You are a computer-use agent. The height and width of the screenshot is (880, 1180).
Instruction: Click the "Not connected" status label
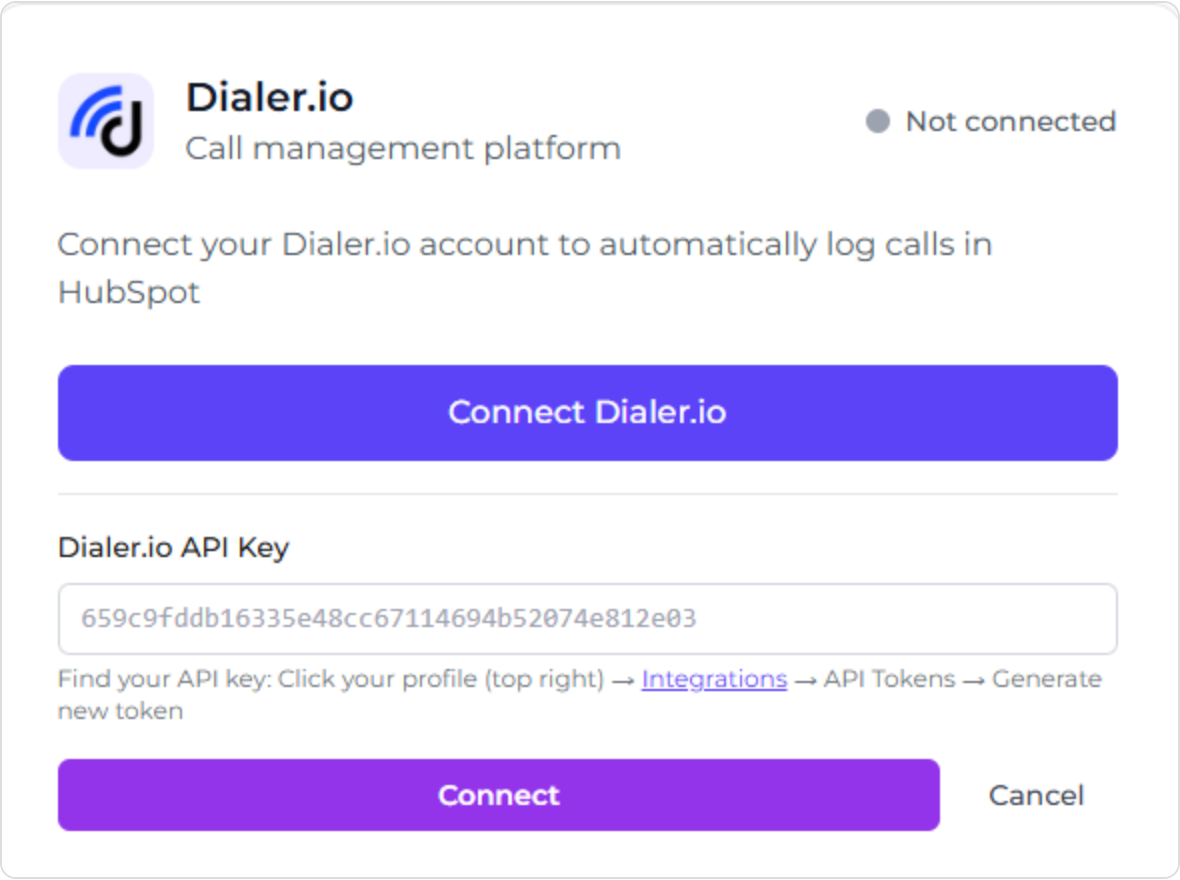coord(1010,122)
